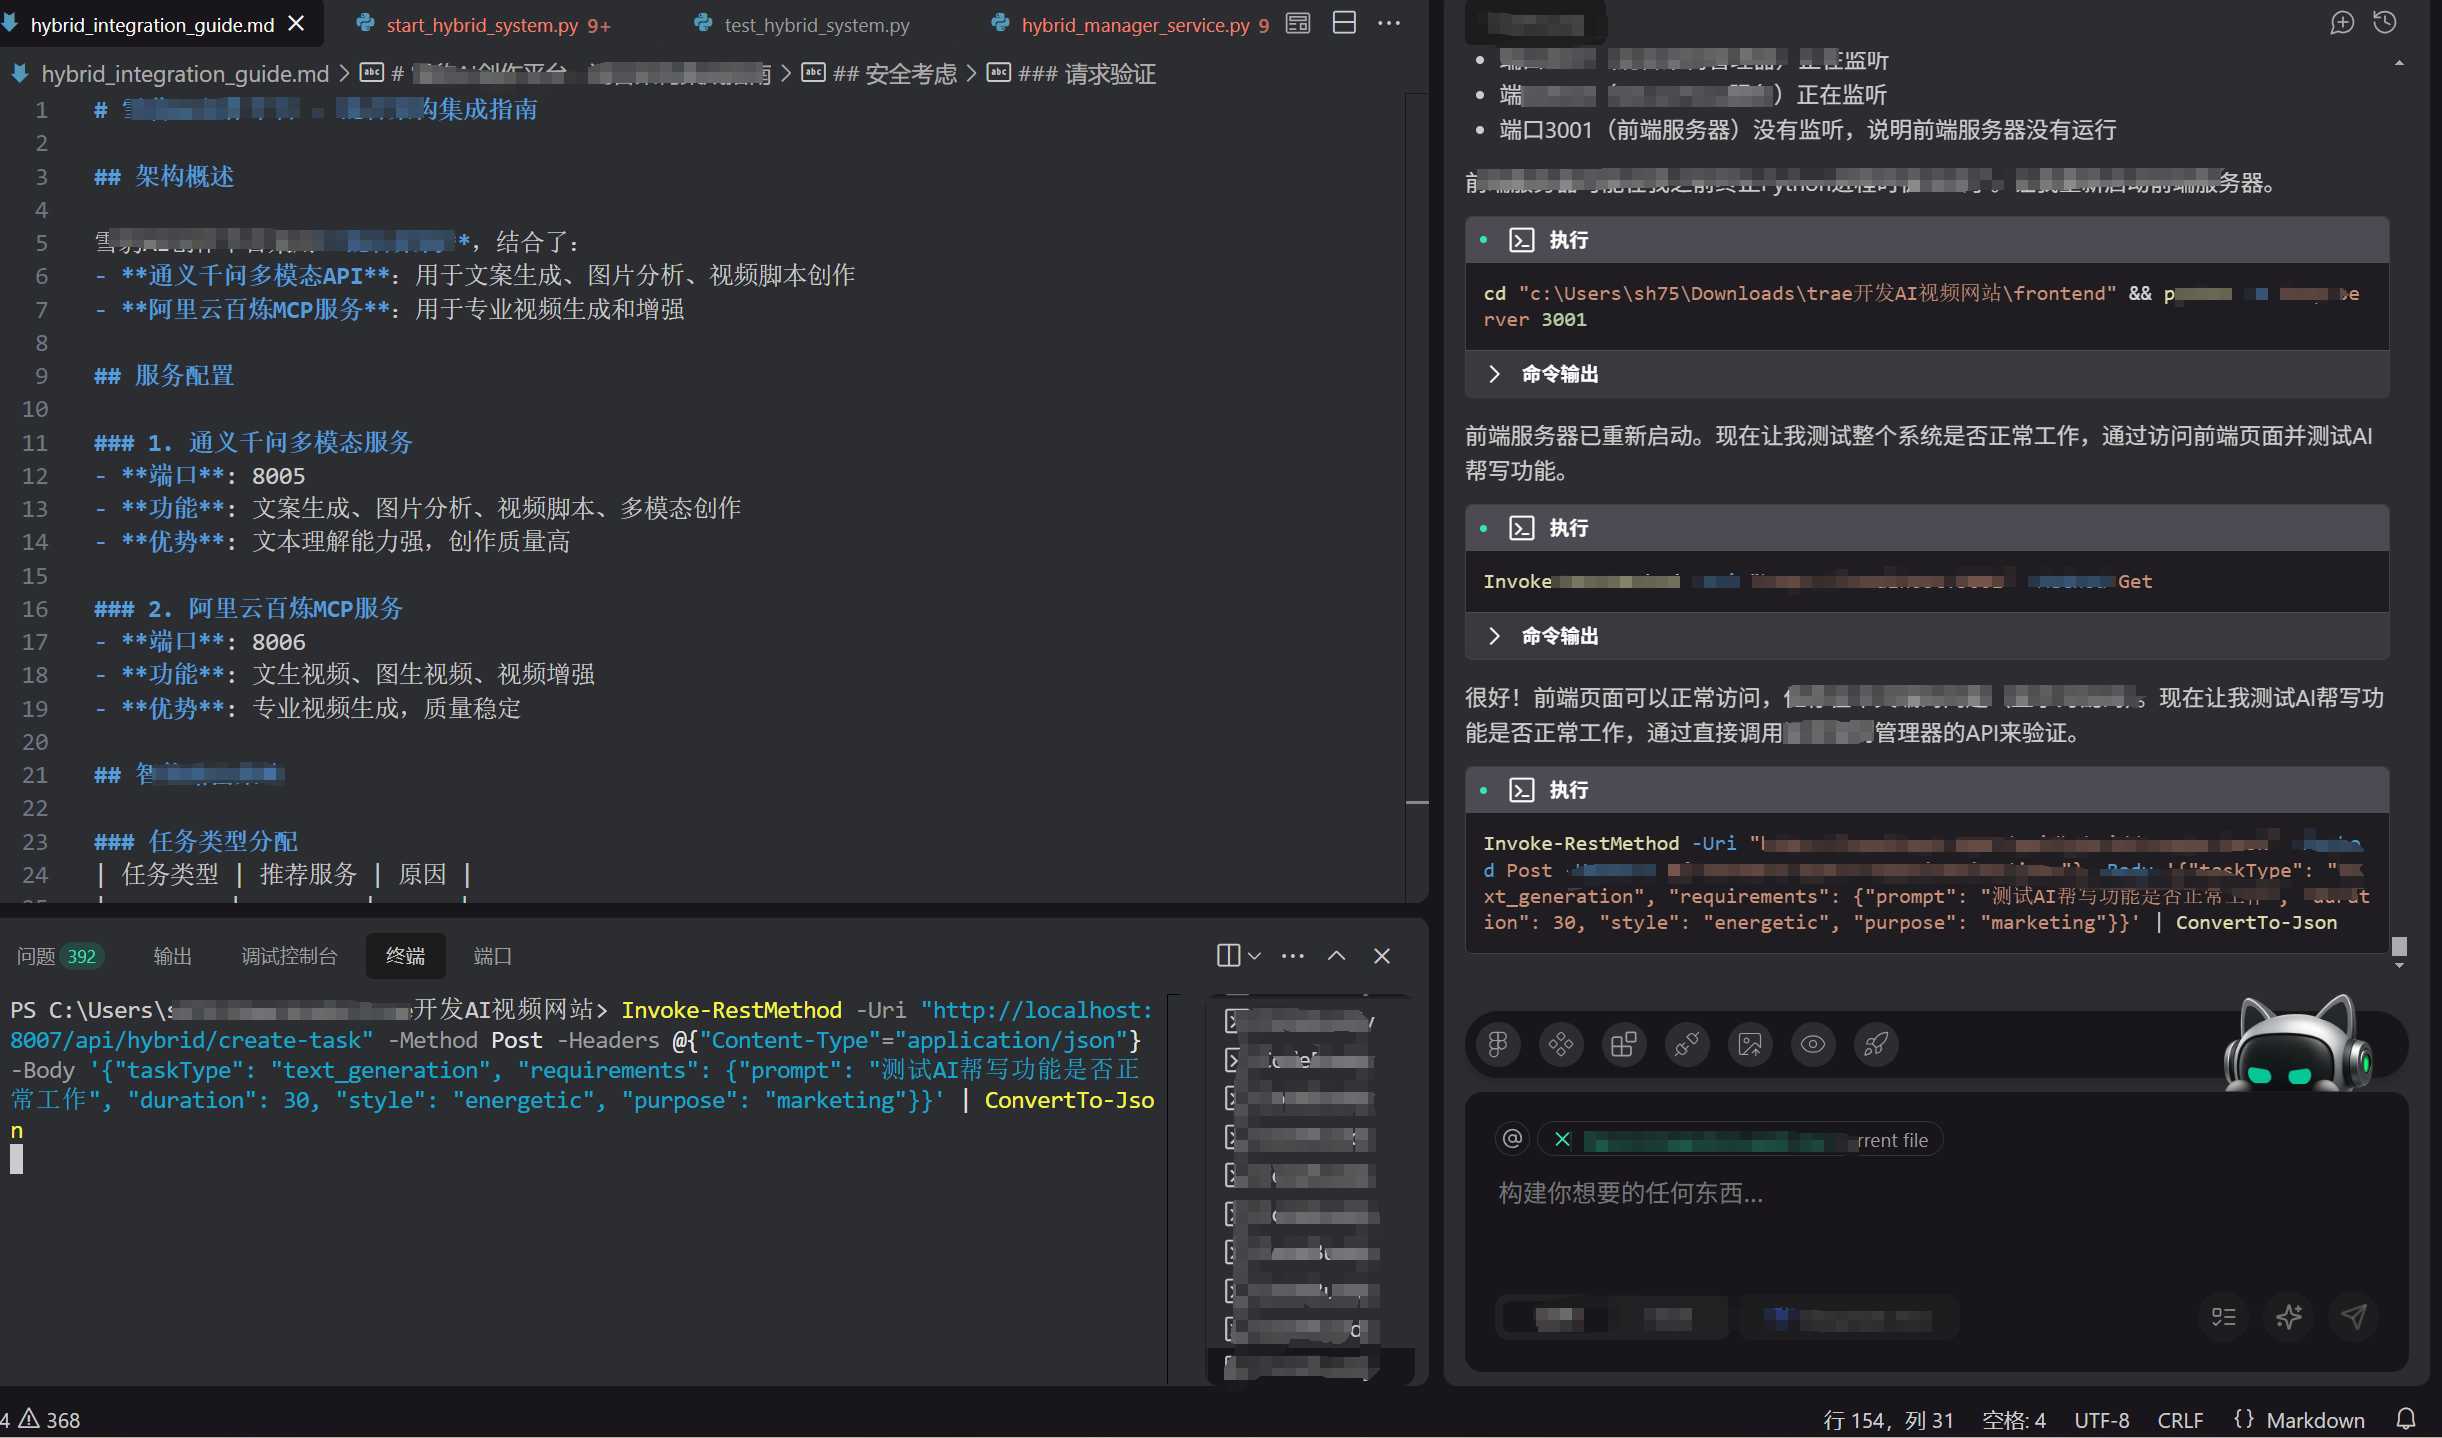The width and height of the screenshot is (2442, 1438).
Task: Open the test_hybrid_system.py editor tab
Action: pos(816,25)
